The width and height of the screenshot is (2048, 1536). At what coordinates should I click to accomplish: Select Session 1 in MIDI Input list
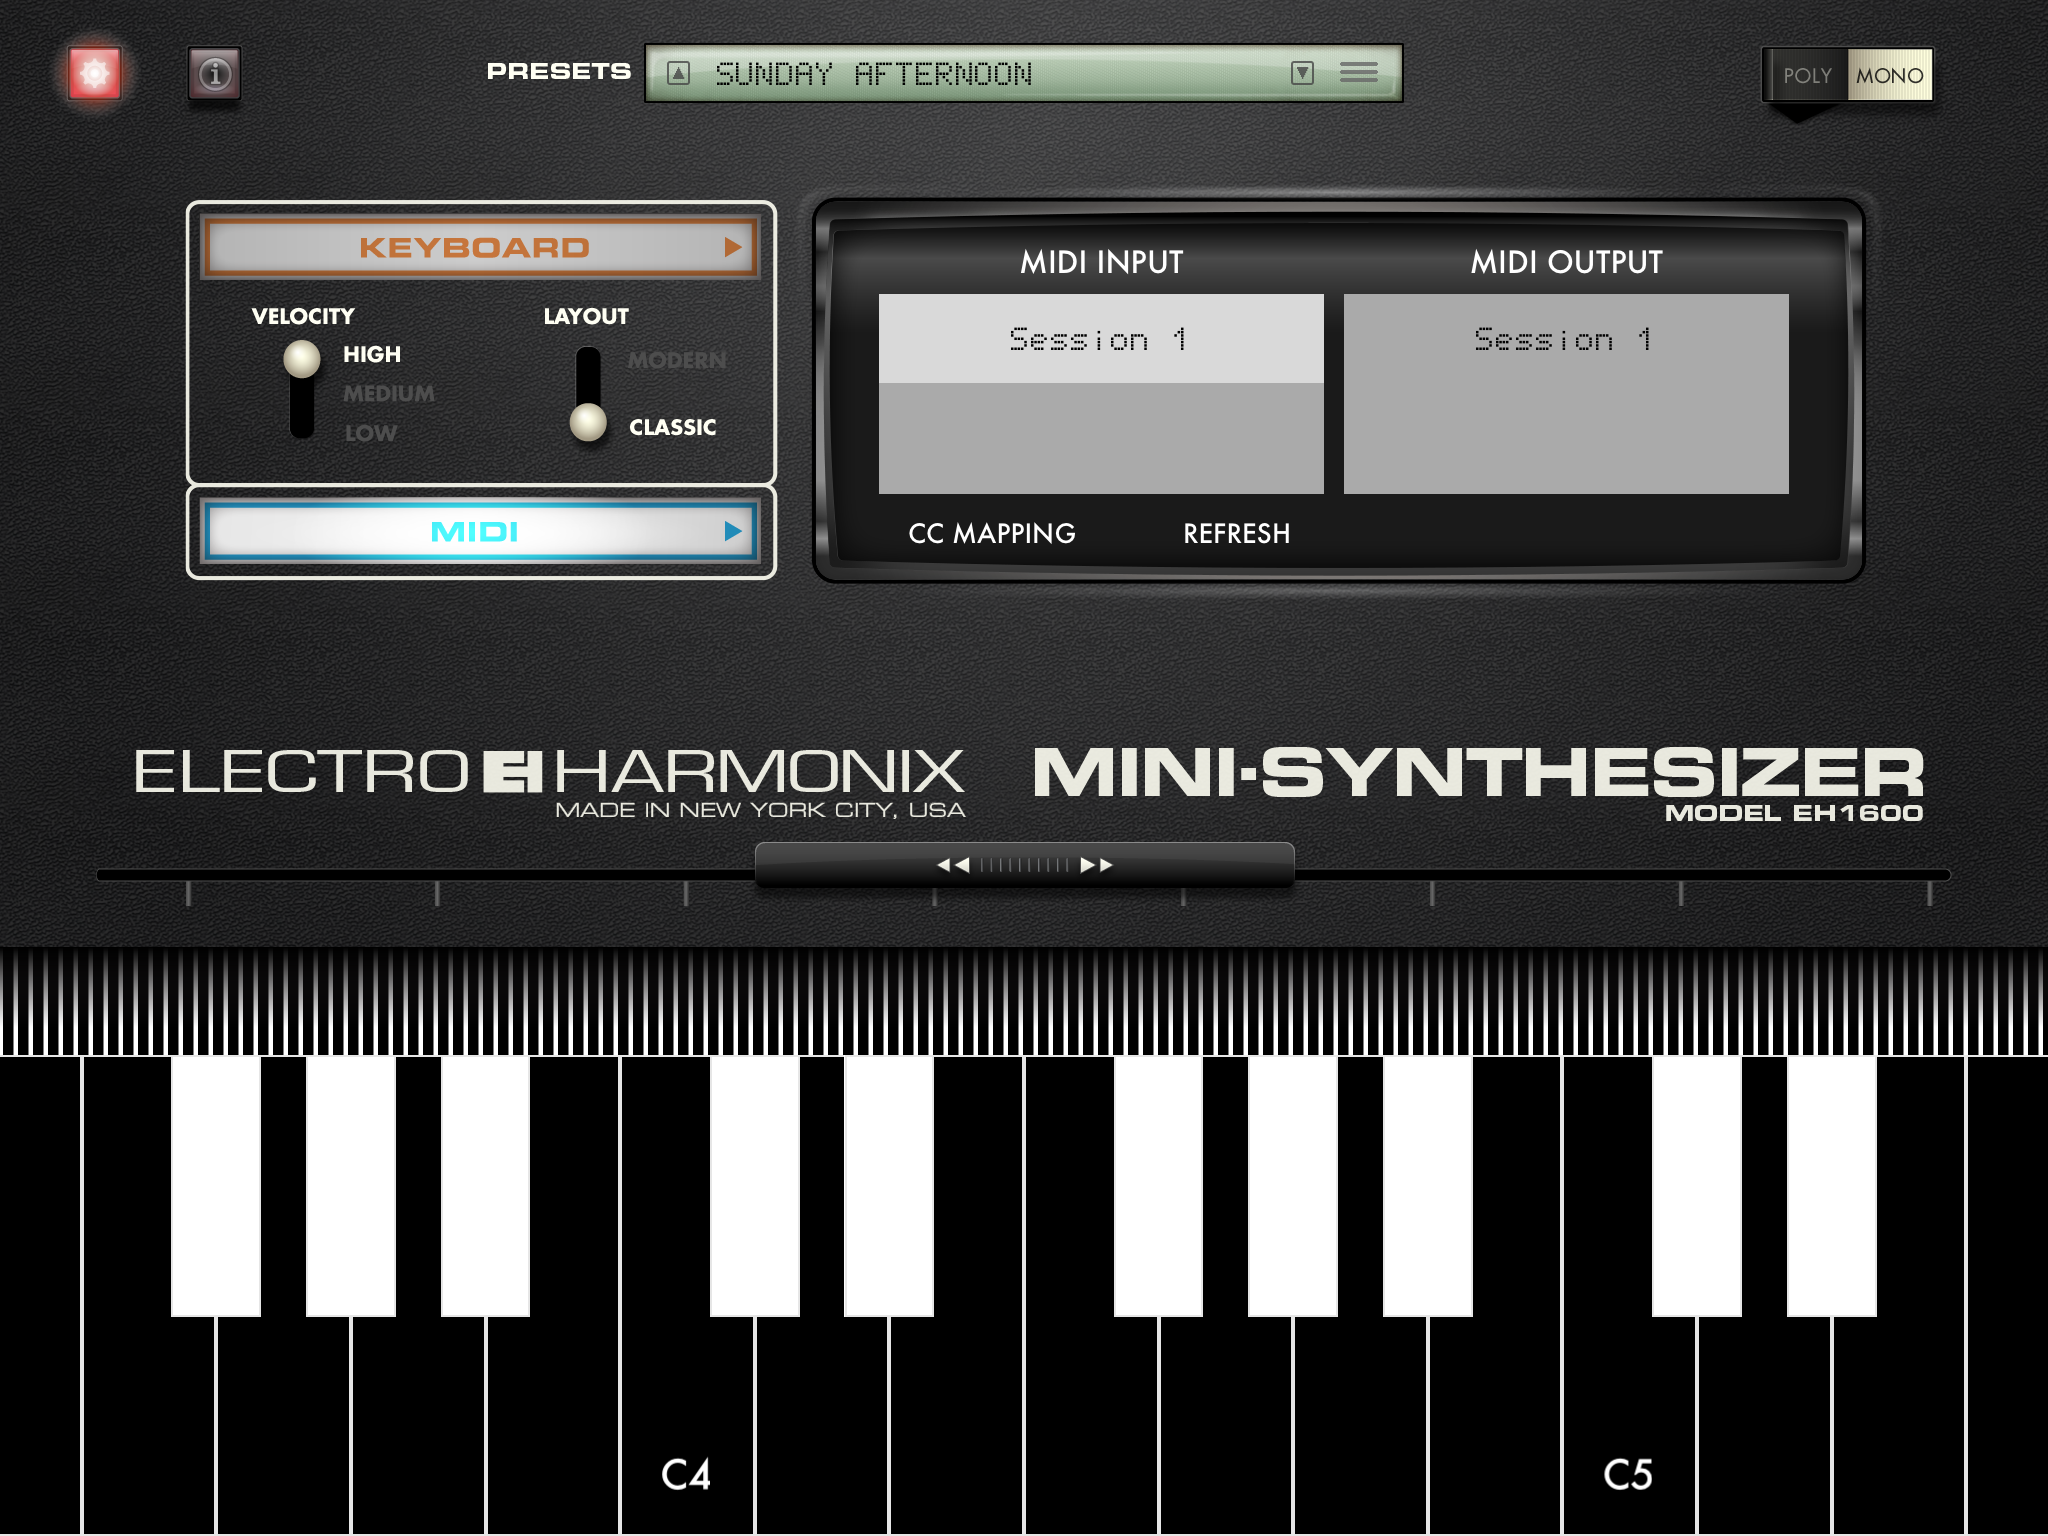click(x=1100, y=339)
